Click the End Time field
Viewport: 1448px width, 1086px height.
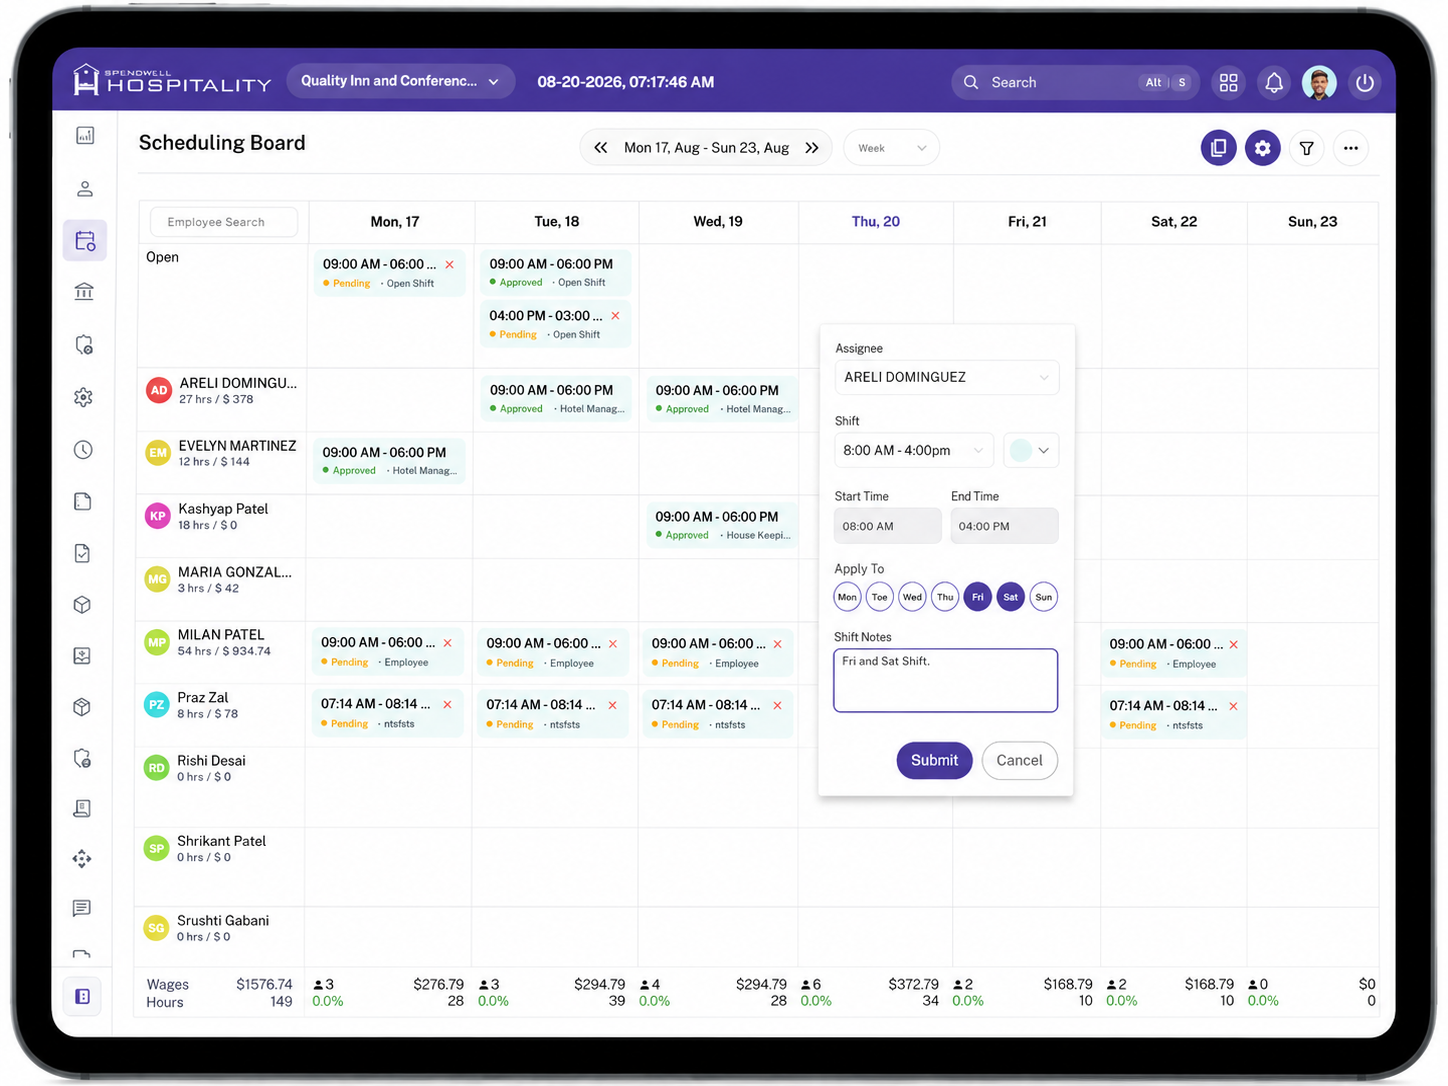pyautogui.click(x=1004, y=526)
